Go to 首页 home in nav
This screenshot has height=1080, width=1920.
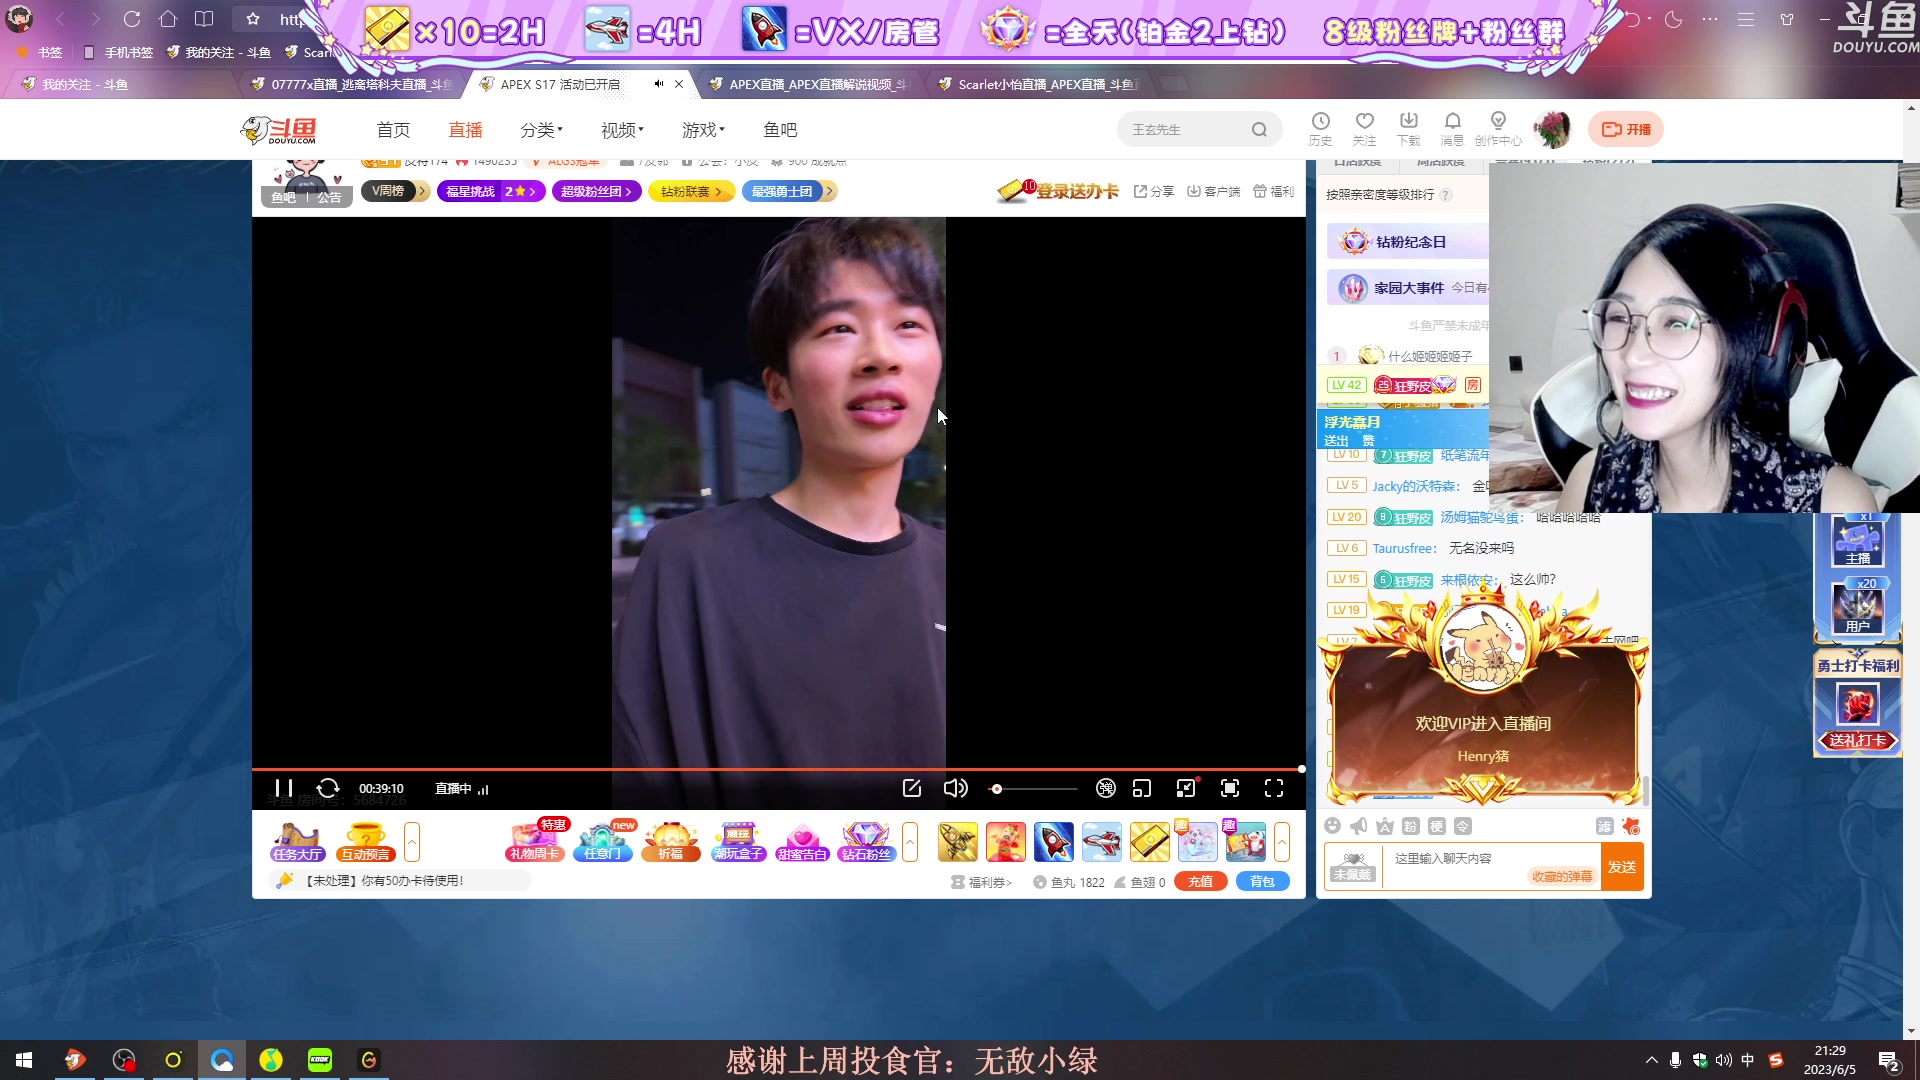pos(393,130)
